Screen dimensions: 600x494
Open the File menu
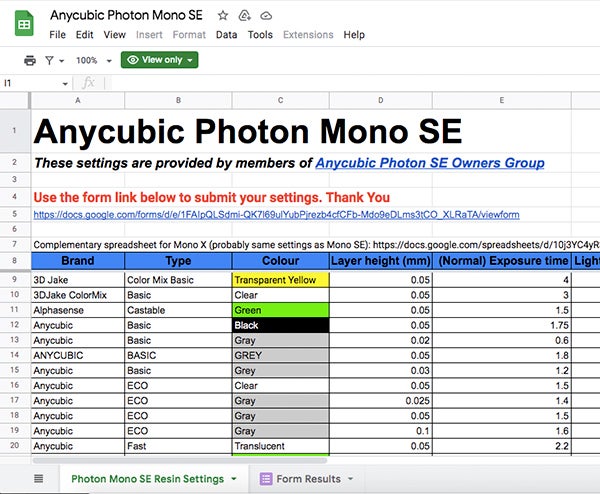point(57,35)
